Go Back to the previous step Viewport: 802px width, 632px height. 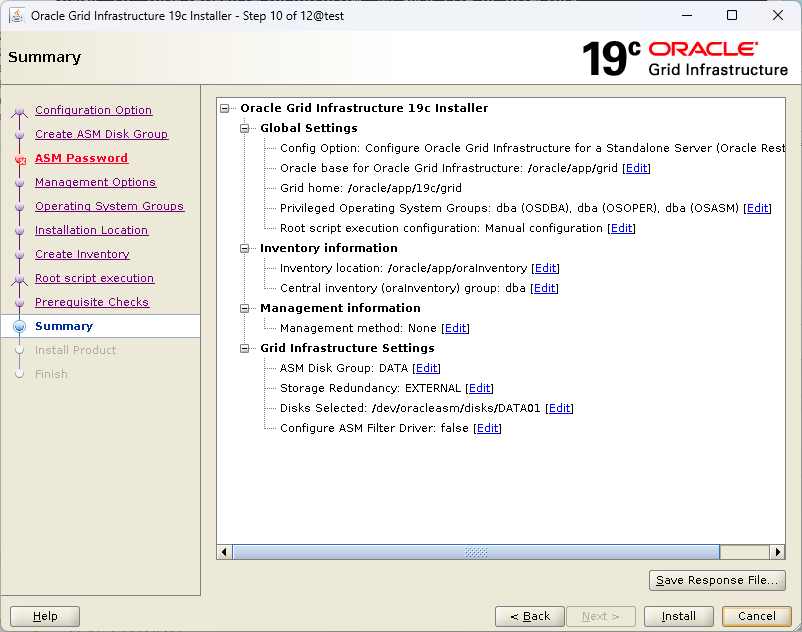[x=530, y=616]
